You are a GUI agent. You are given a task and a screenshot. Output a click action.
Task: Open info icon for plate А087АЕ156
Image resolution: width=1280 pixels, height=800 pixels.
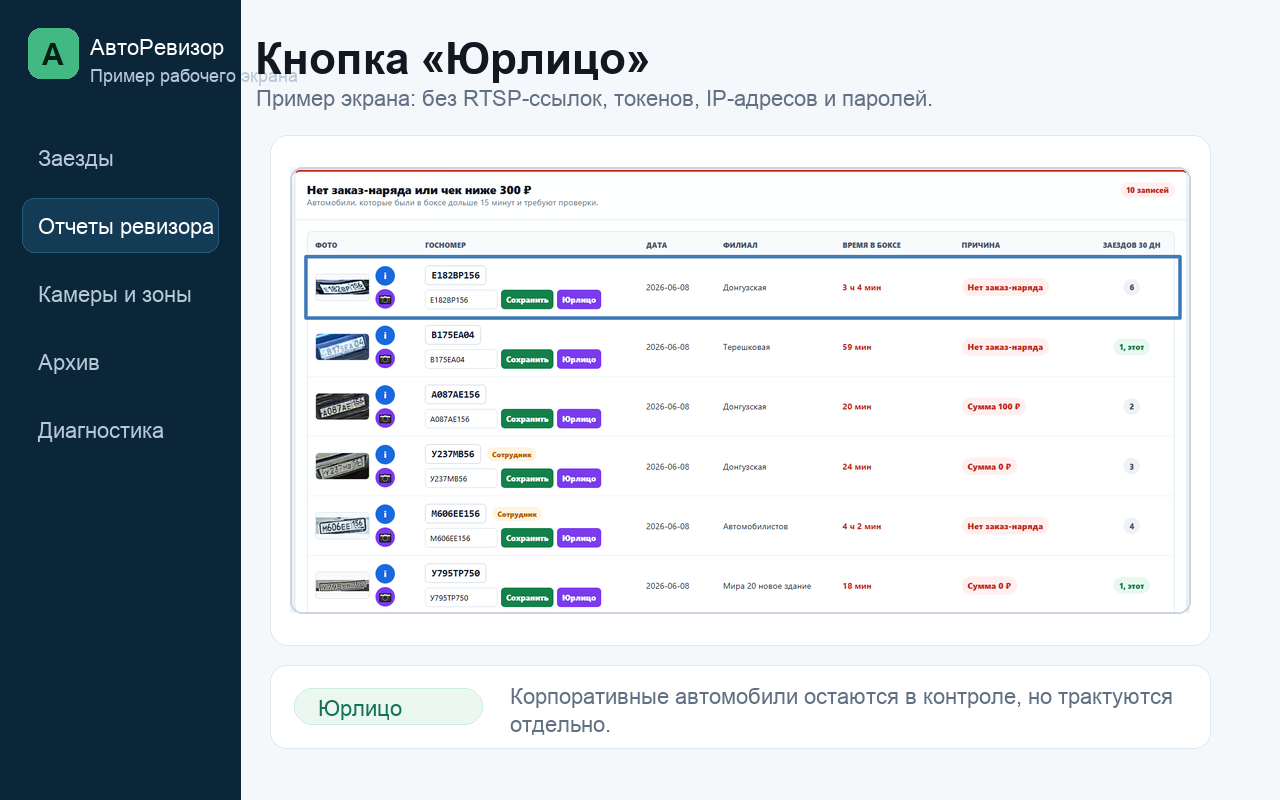pos(385,395)
